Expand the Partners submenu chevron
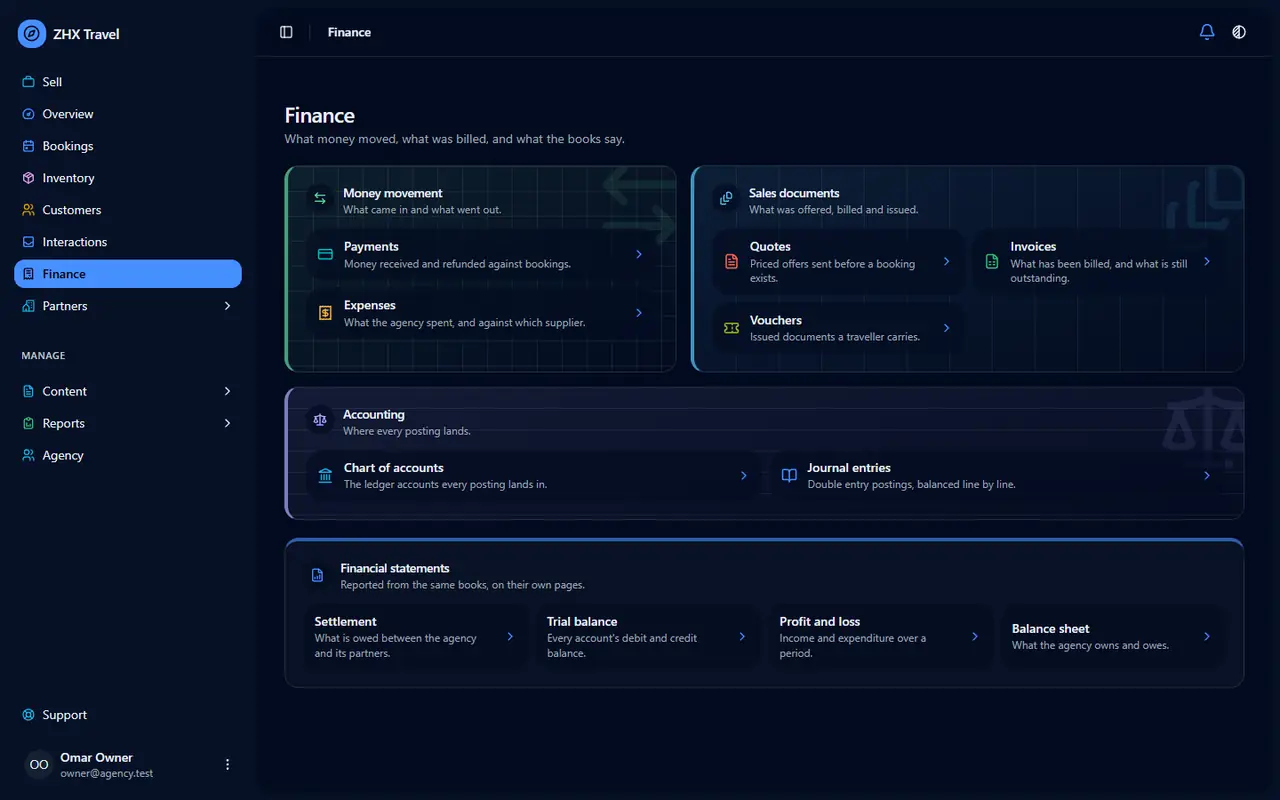The height and width of the screenshot is (800, 1280). (x=227, y=306)
